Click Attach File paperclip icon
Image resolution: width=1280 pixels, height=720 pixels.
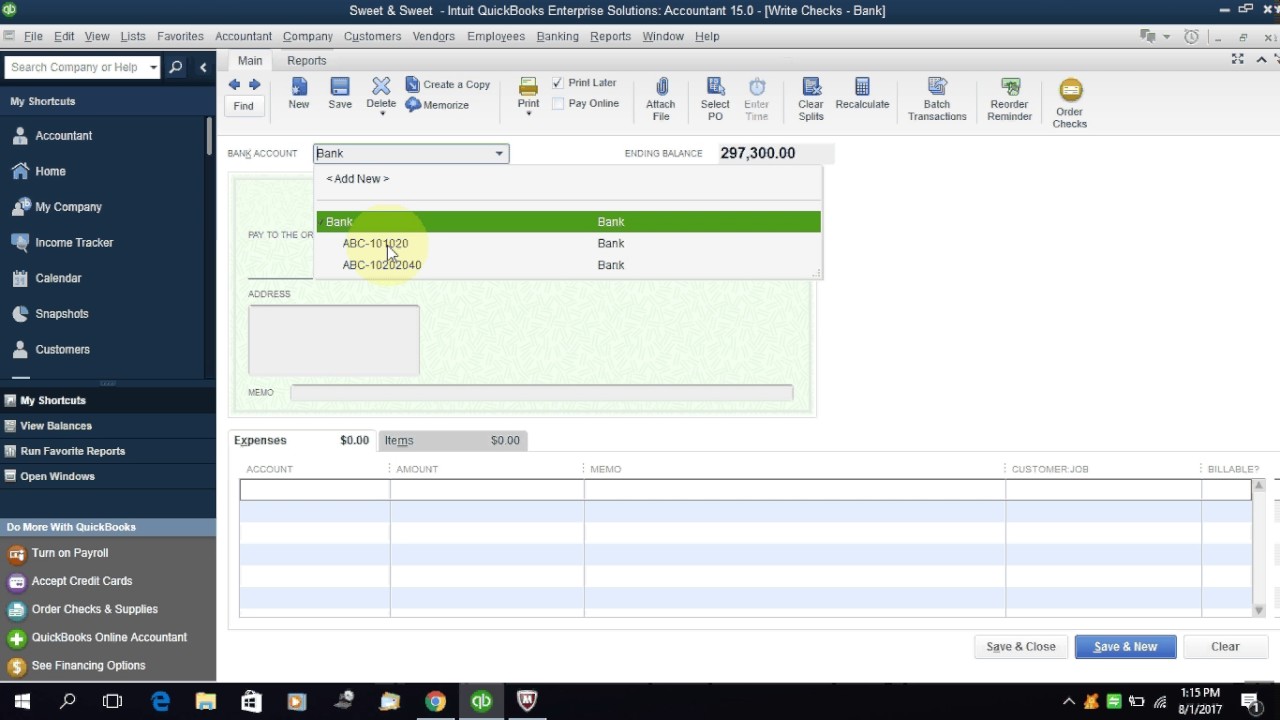(661, 87)
